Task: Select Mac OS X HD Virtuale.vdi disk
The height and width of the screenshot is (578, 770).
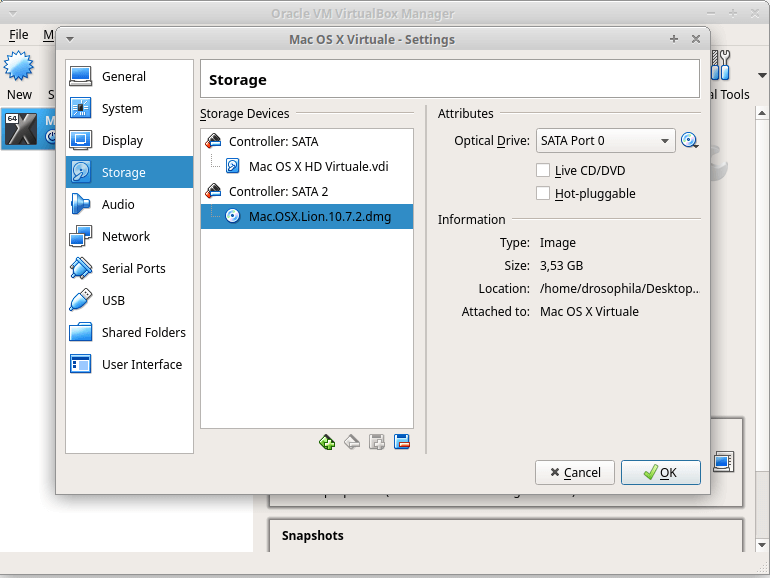Action: click(x=307, y=166)
